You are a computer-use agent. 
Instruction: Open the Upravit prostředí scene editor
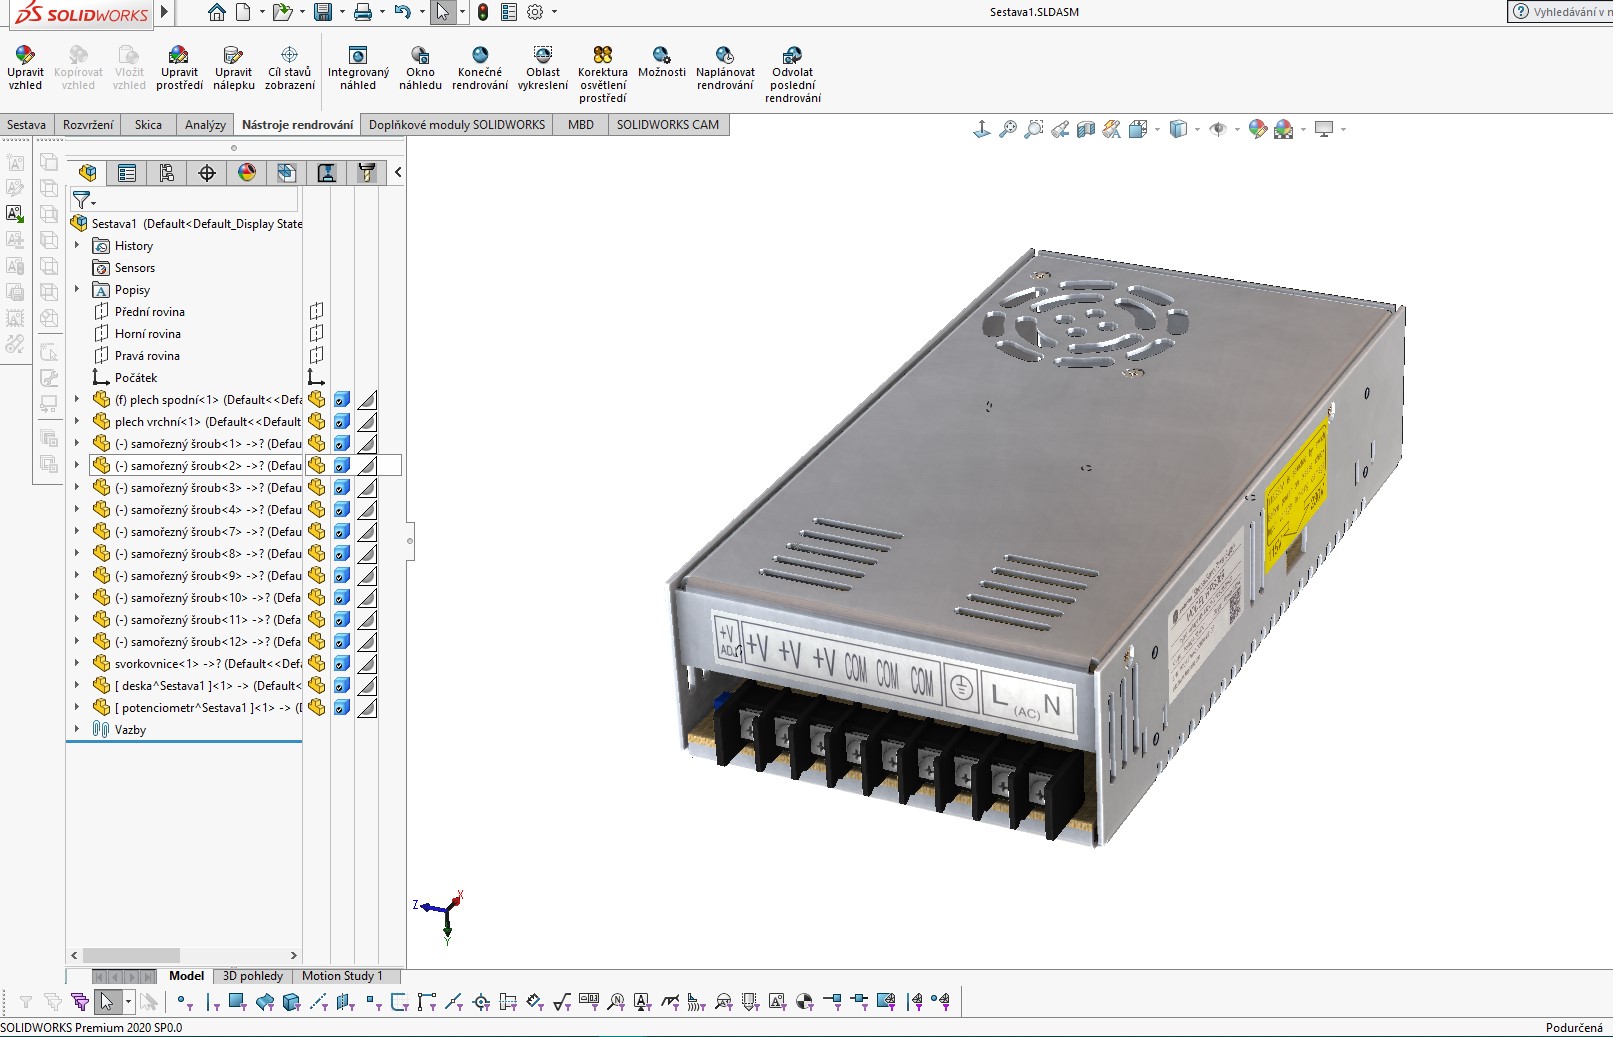tap(179, 56)
